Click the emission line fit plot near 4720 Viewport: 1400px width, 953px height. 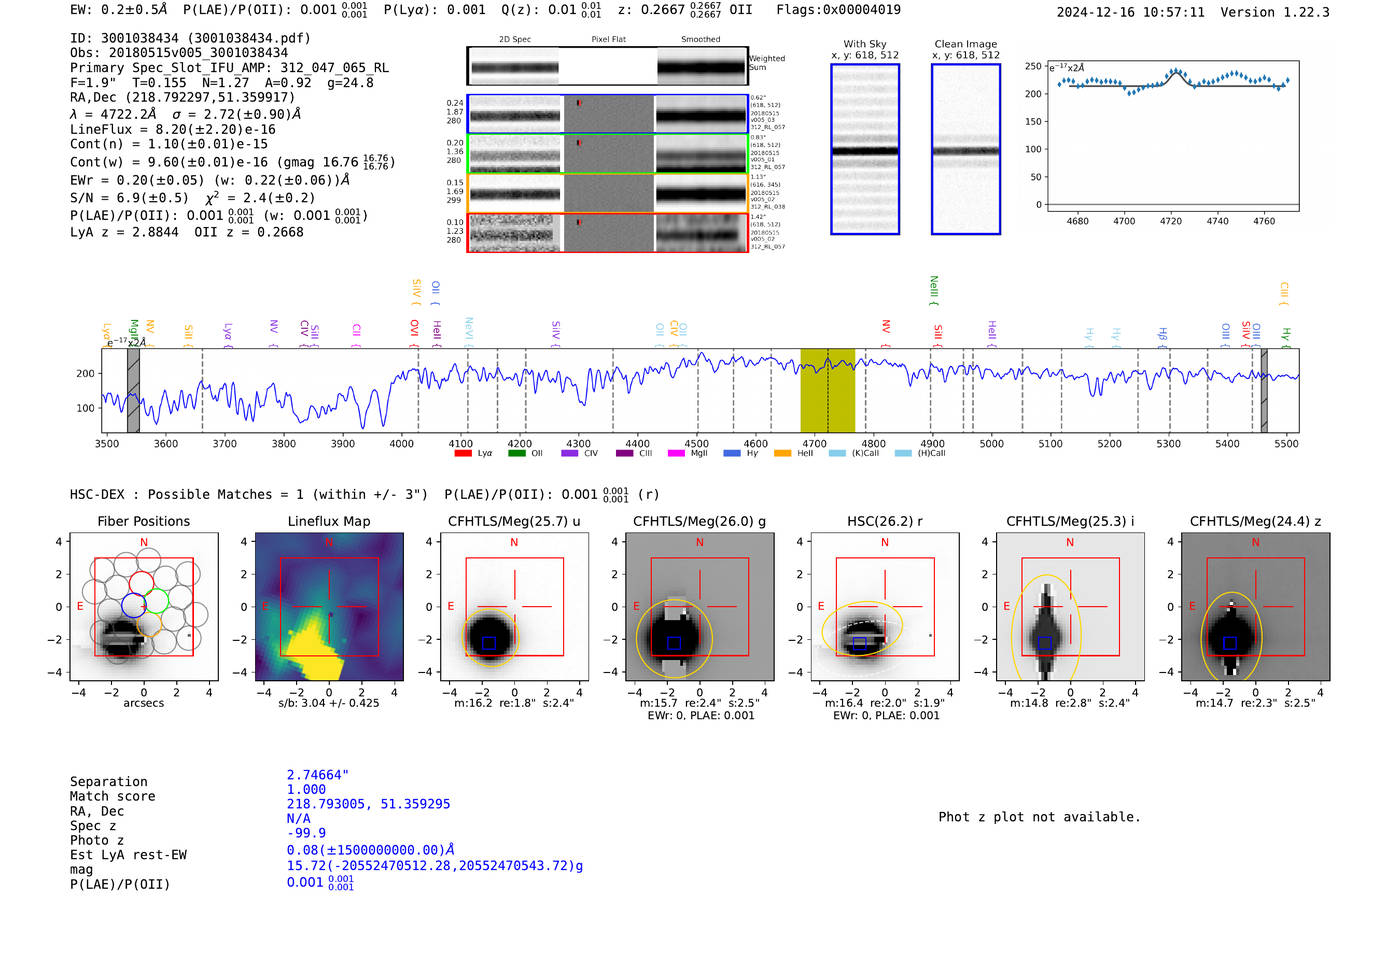[1173, 137]
